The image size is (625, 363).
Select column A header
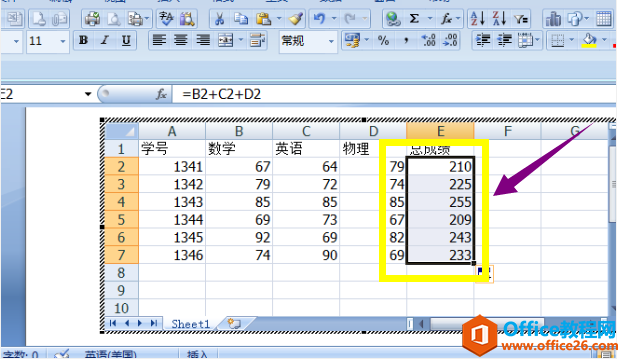click(x=172, y=131)
